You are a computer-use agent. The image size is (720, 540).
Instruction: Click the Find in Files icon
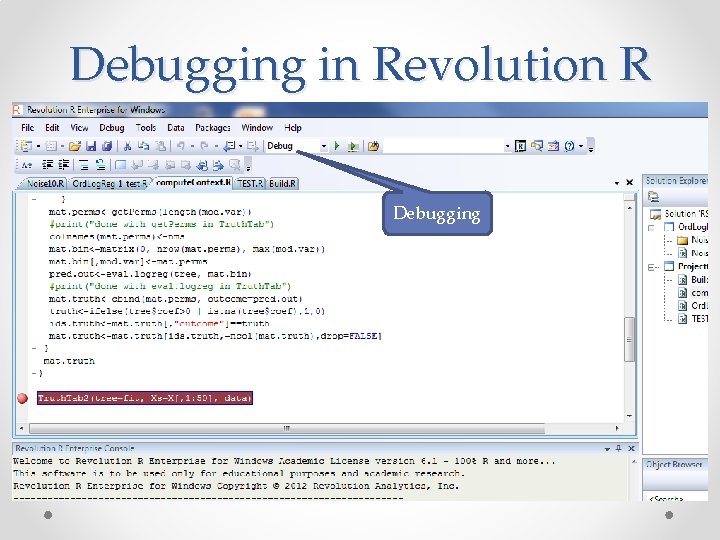tap(373, 146)
